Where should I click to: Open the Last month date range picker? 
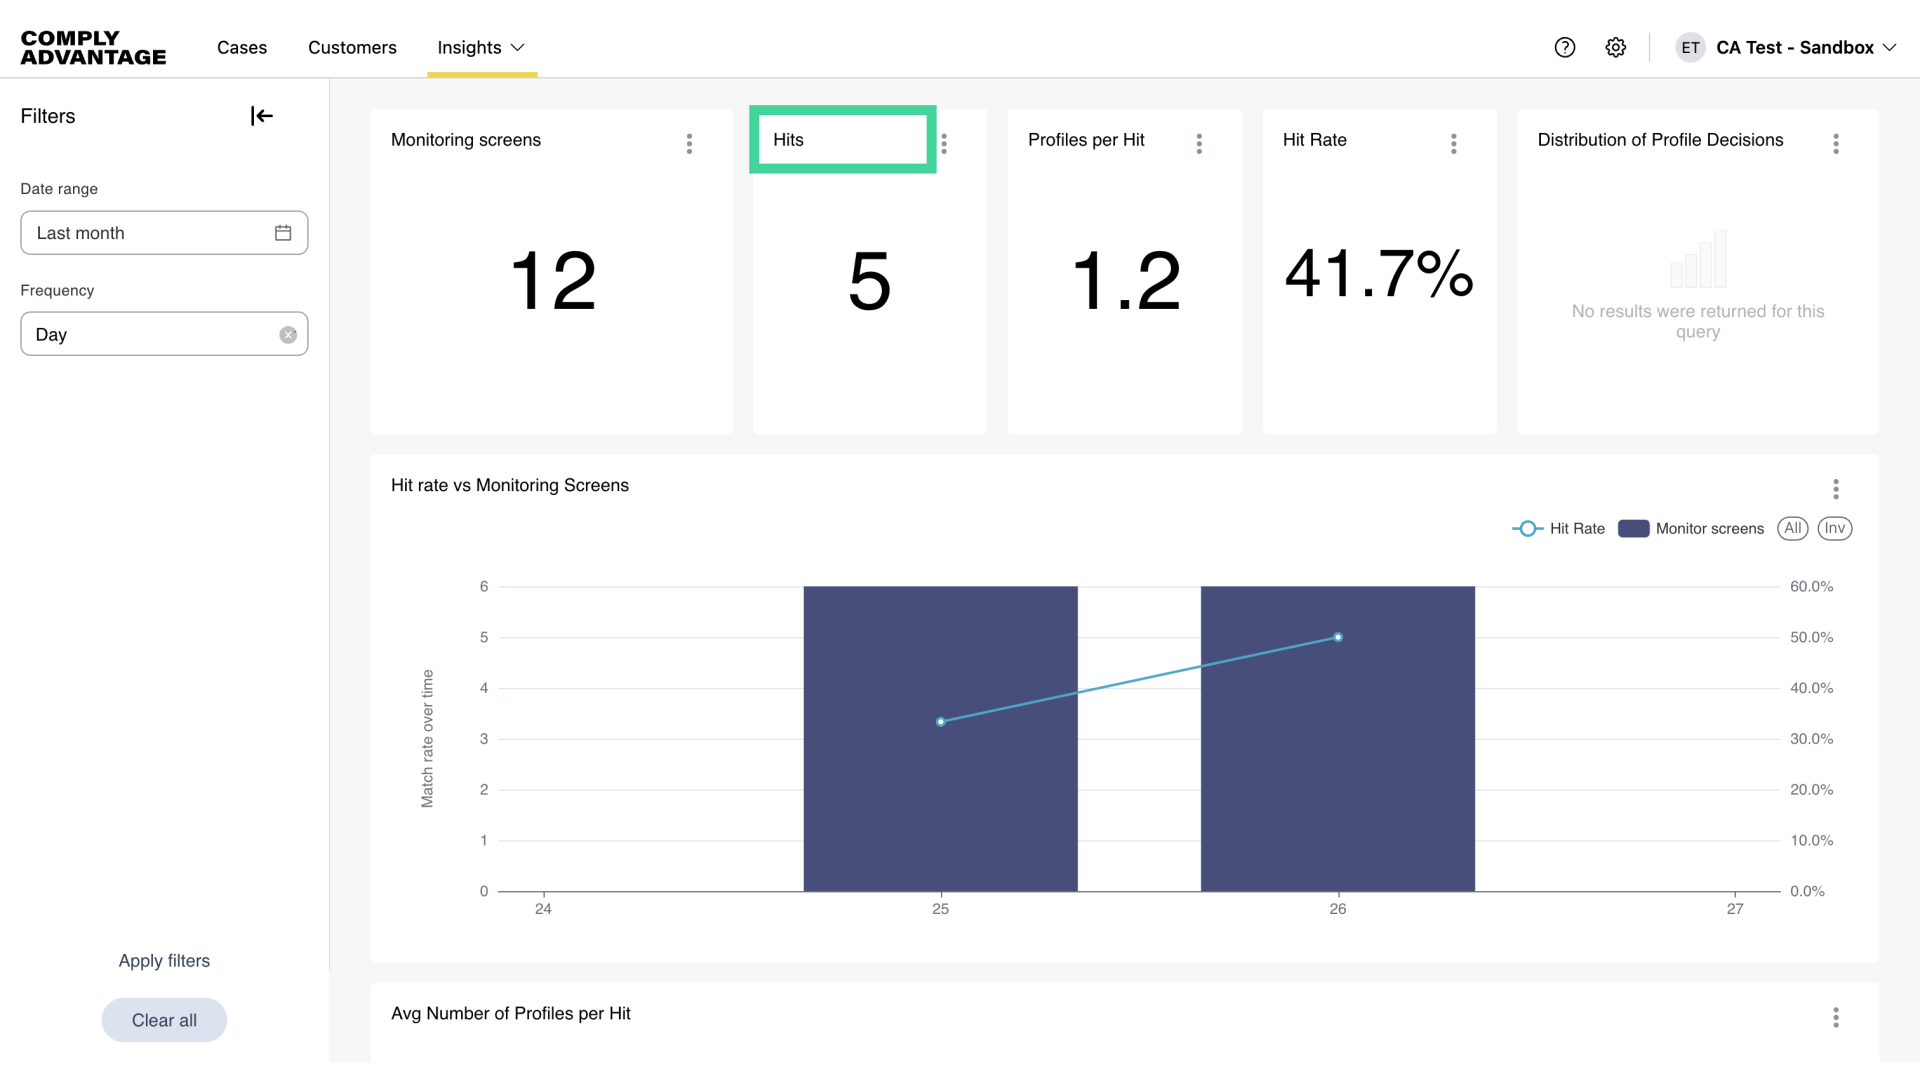coord(164,233)
